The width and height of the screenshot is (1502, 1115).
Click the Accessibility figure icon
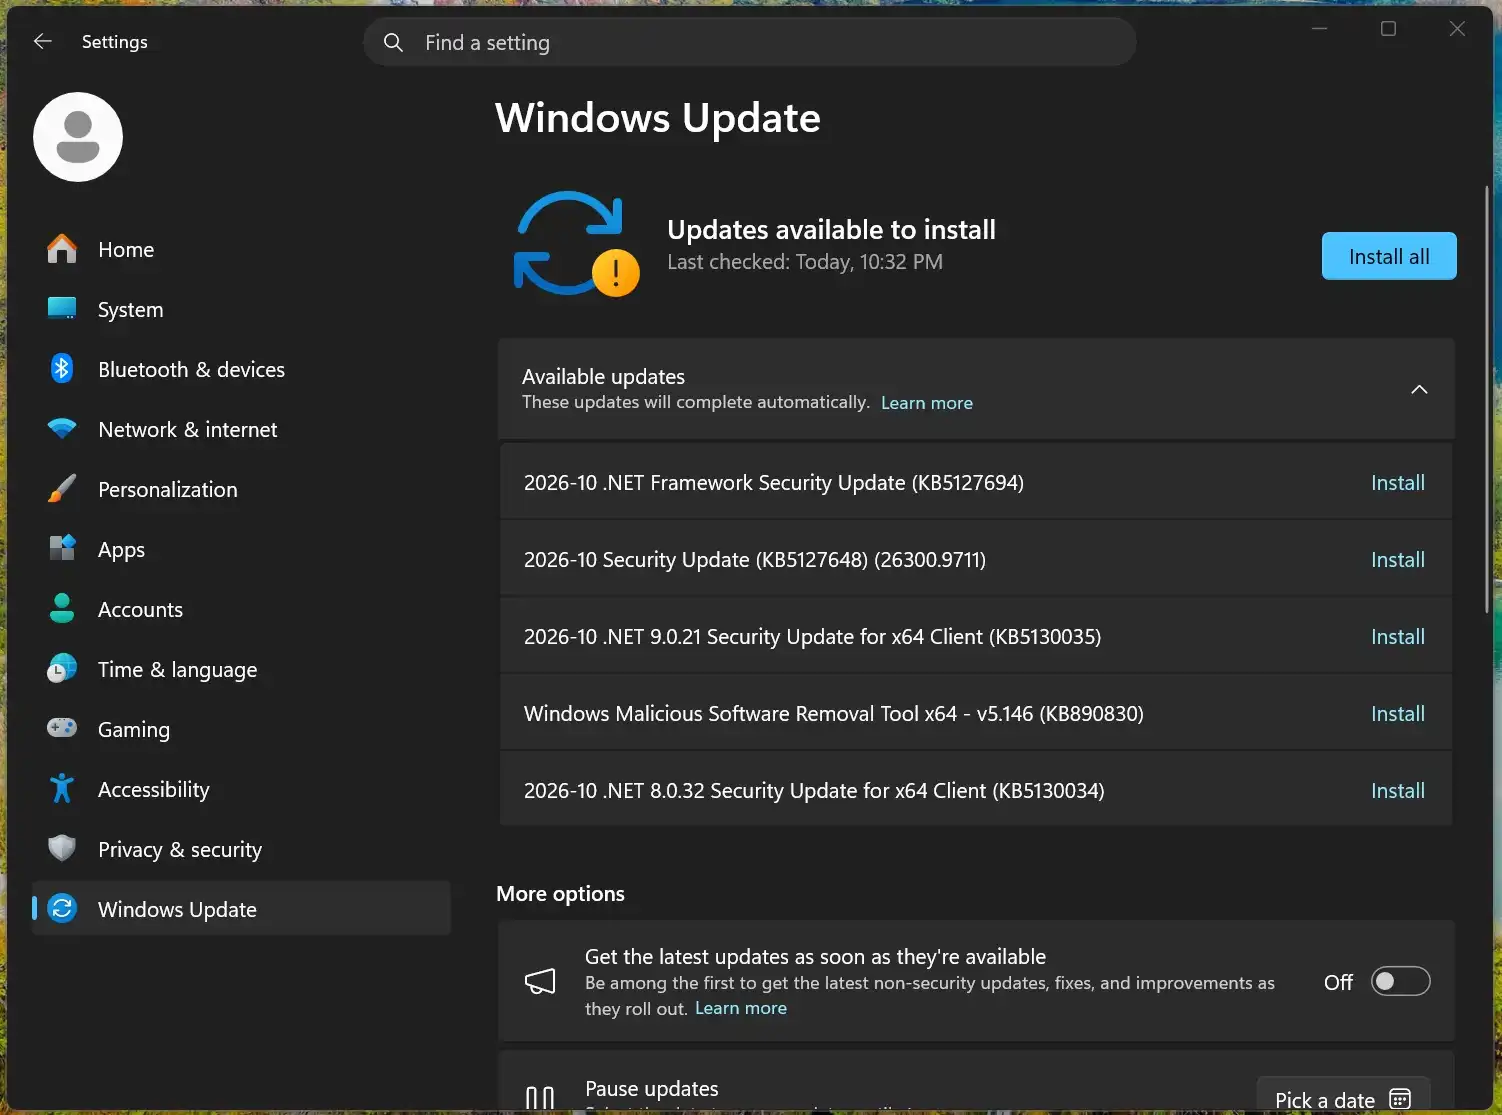click(62, 789)
